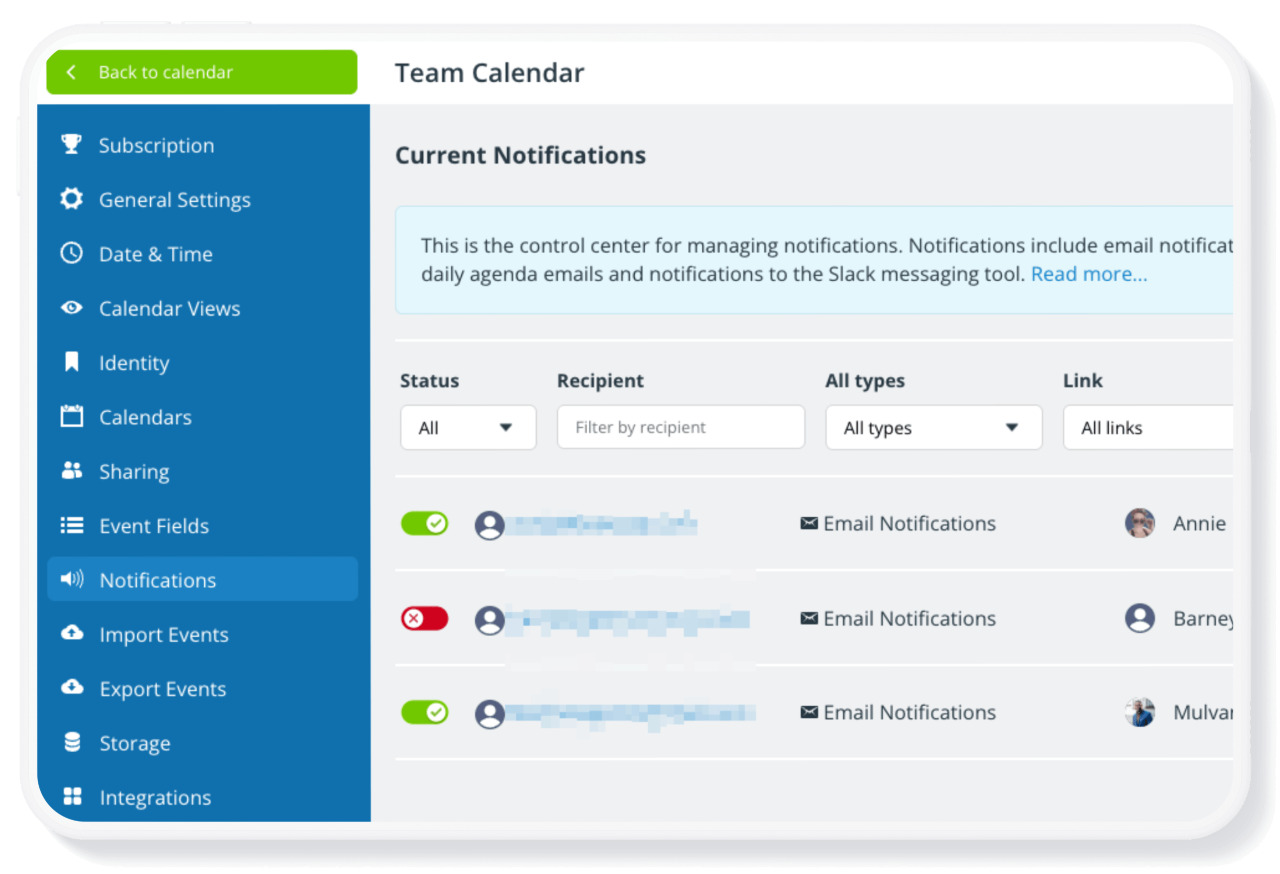
Task: Disable the notification toggle for Annie
Action: [x=424, y=523]
